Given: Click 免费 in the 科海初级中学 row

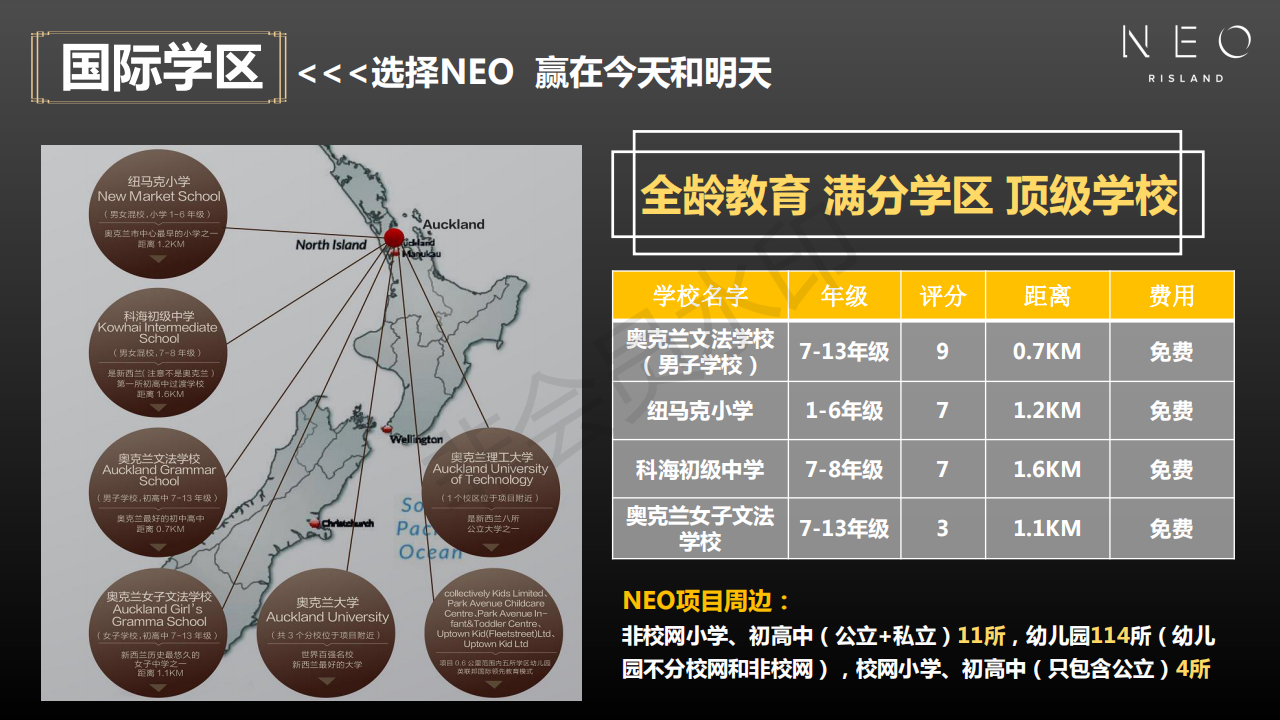Looking at the screenshot, I should tap(1172, 470).
